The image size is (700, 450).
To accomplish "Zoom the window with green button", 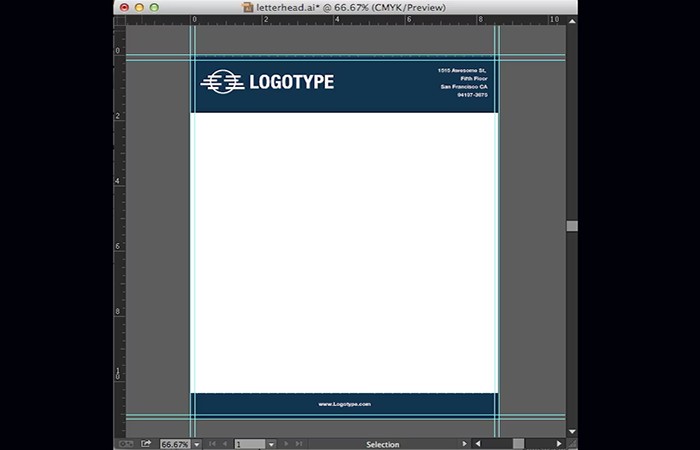I will click(x=154, y=7).
